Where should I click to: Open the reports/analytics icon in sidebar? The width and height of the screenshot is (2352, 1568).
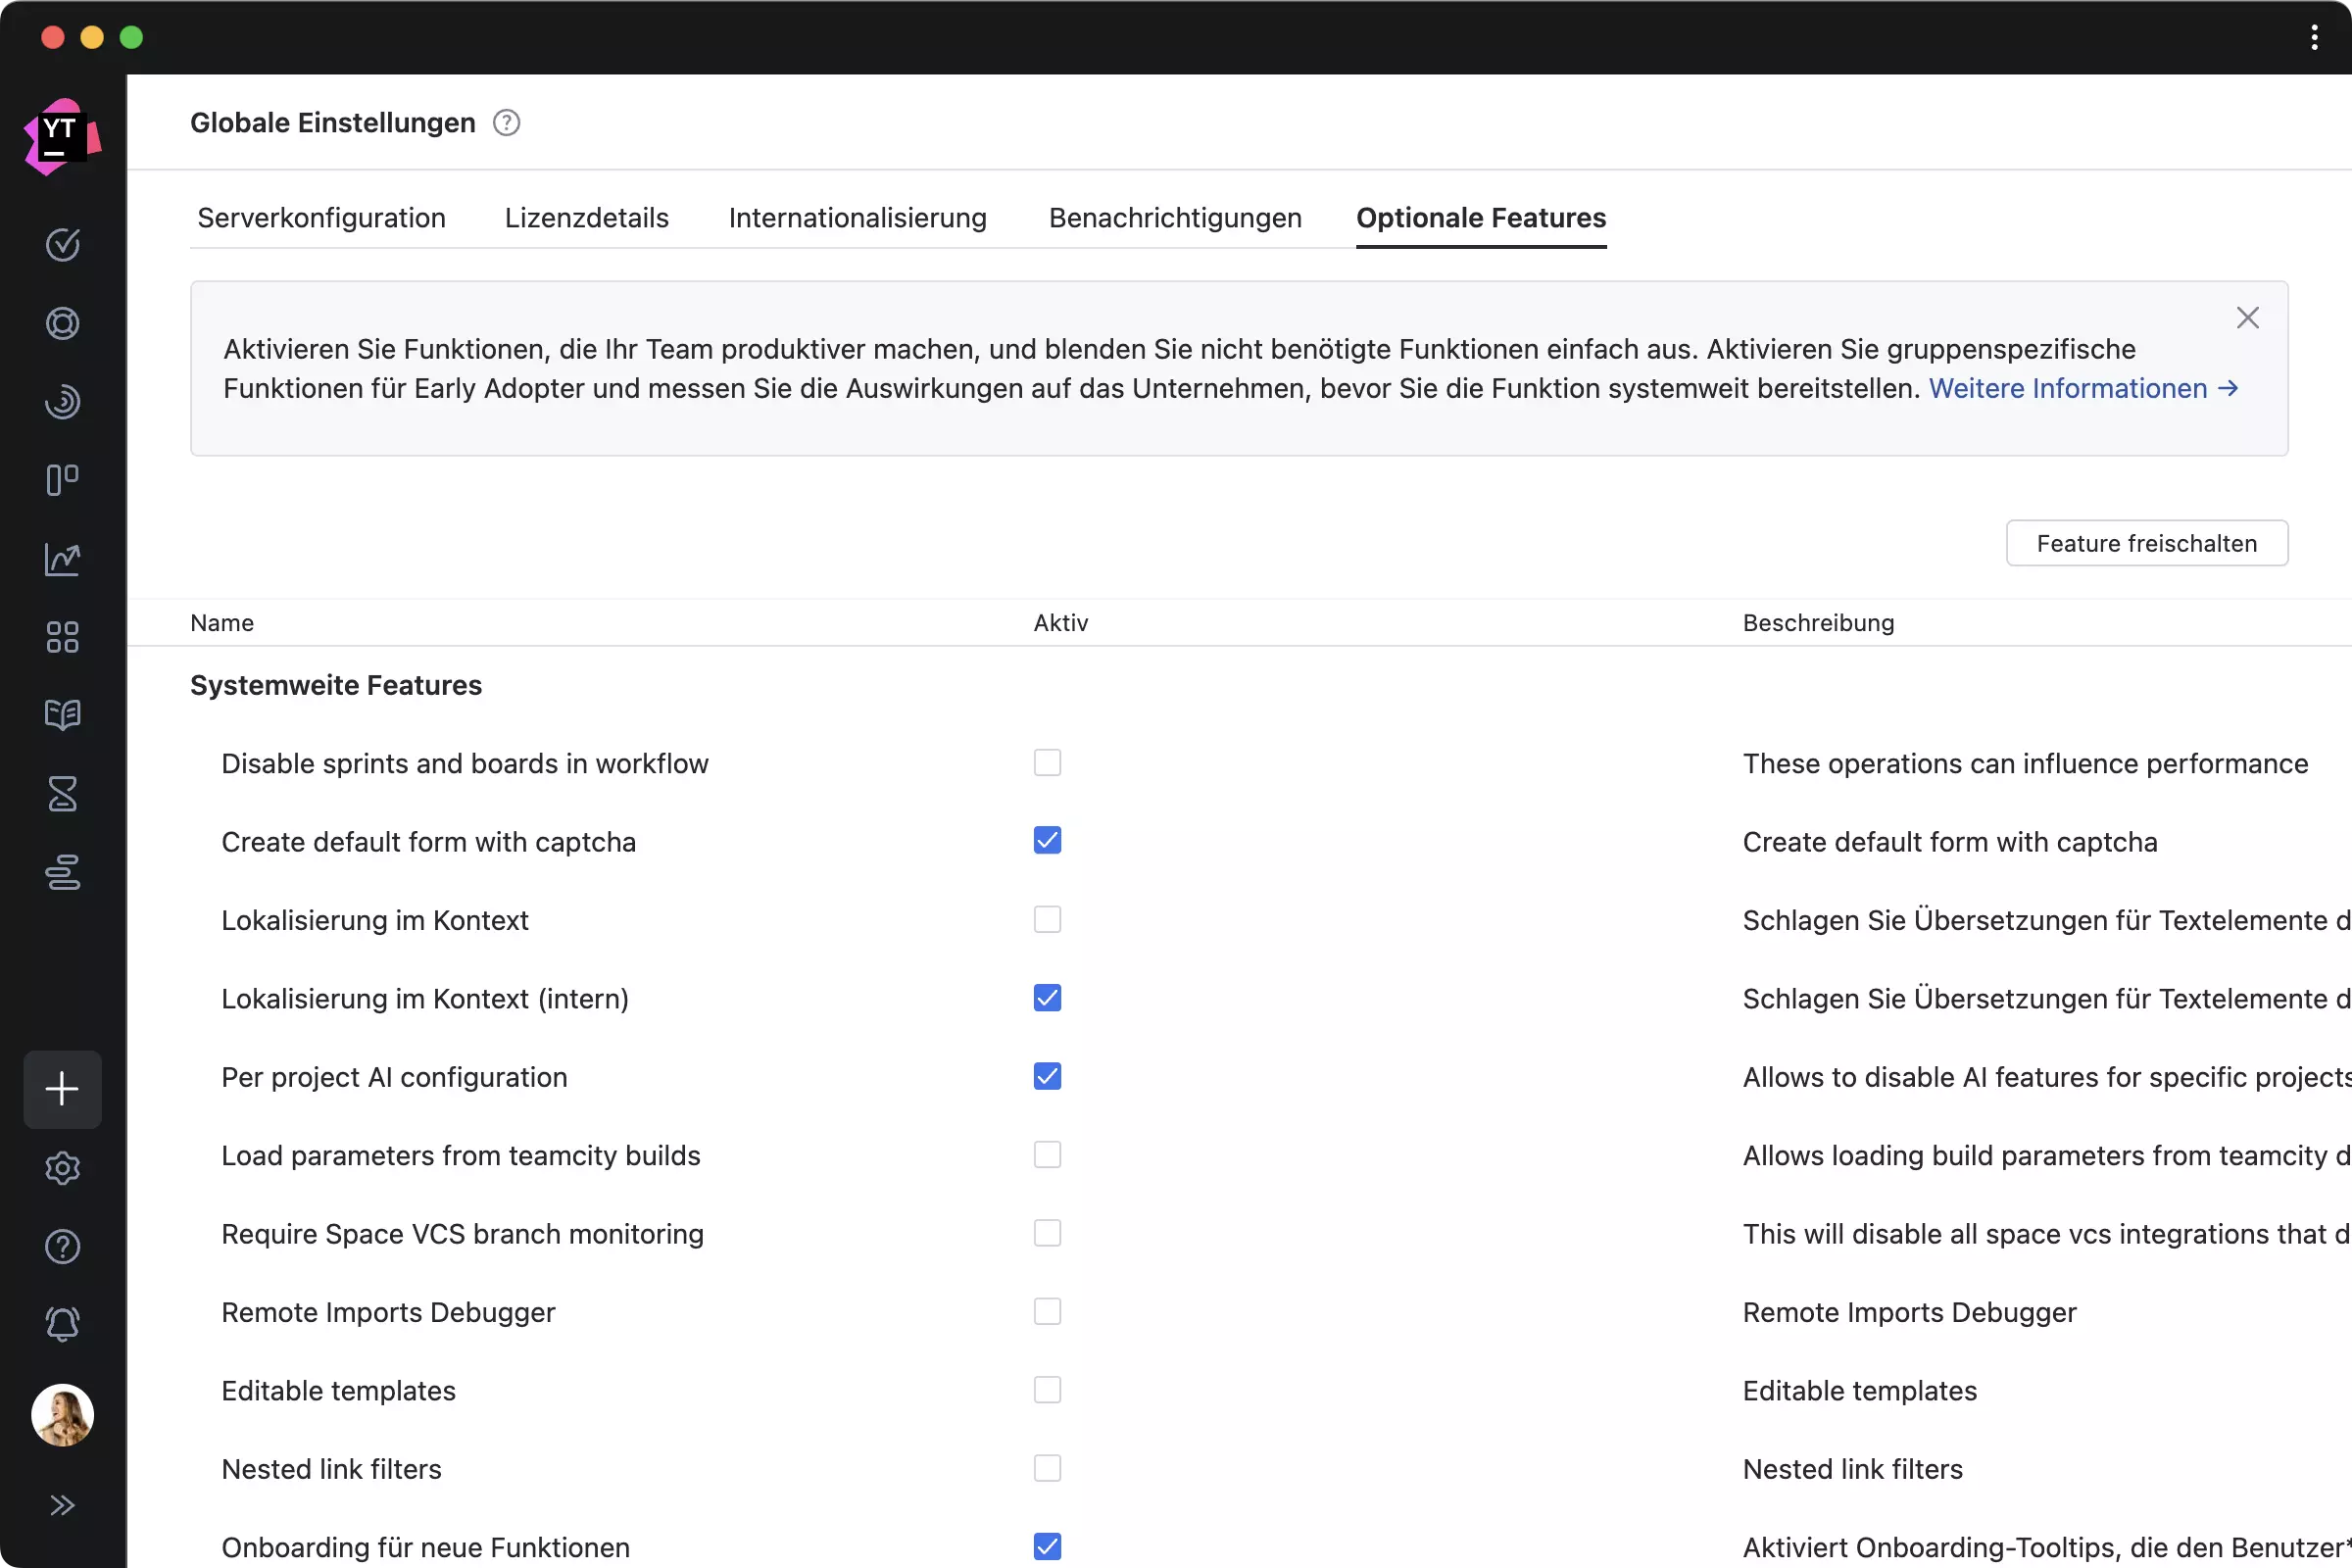pyautogui.click(x=63, y=559)
